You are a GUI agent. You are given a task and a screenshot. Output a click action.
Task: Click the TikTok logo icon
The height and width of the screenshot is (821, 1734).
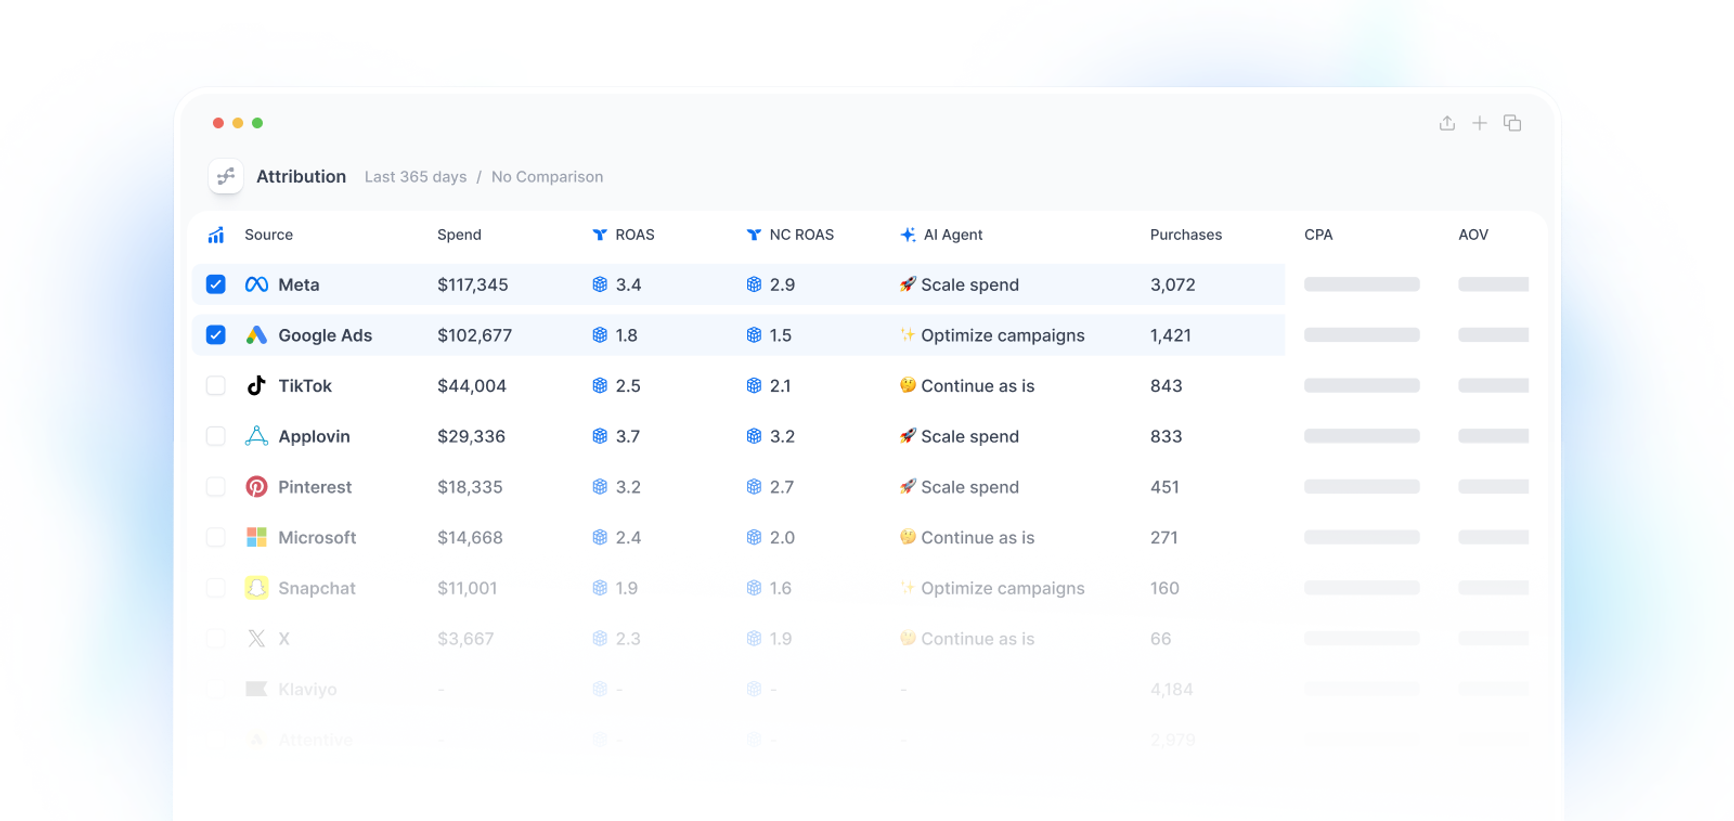click(257, 386)
